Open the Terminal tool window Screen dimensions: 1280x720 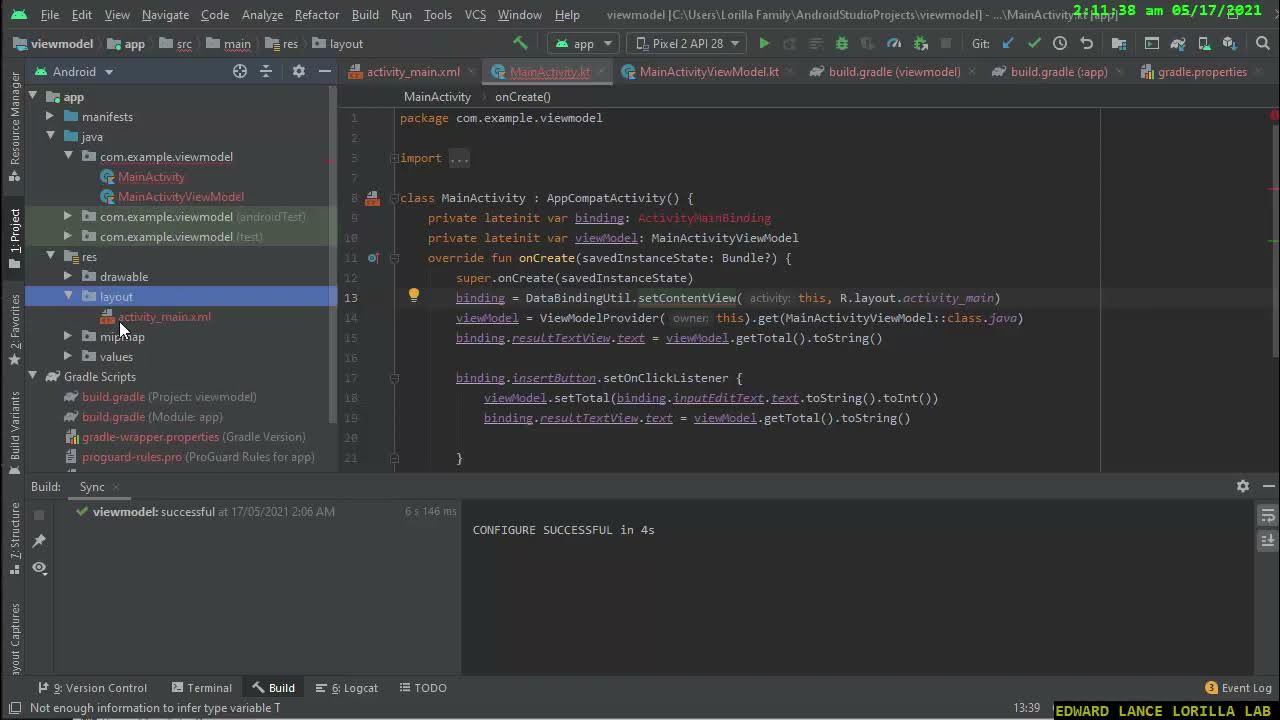click(x=201, y=688)
